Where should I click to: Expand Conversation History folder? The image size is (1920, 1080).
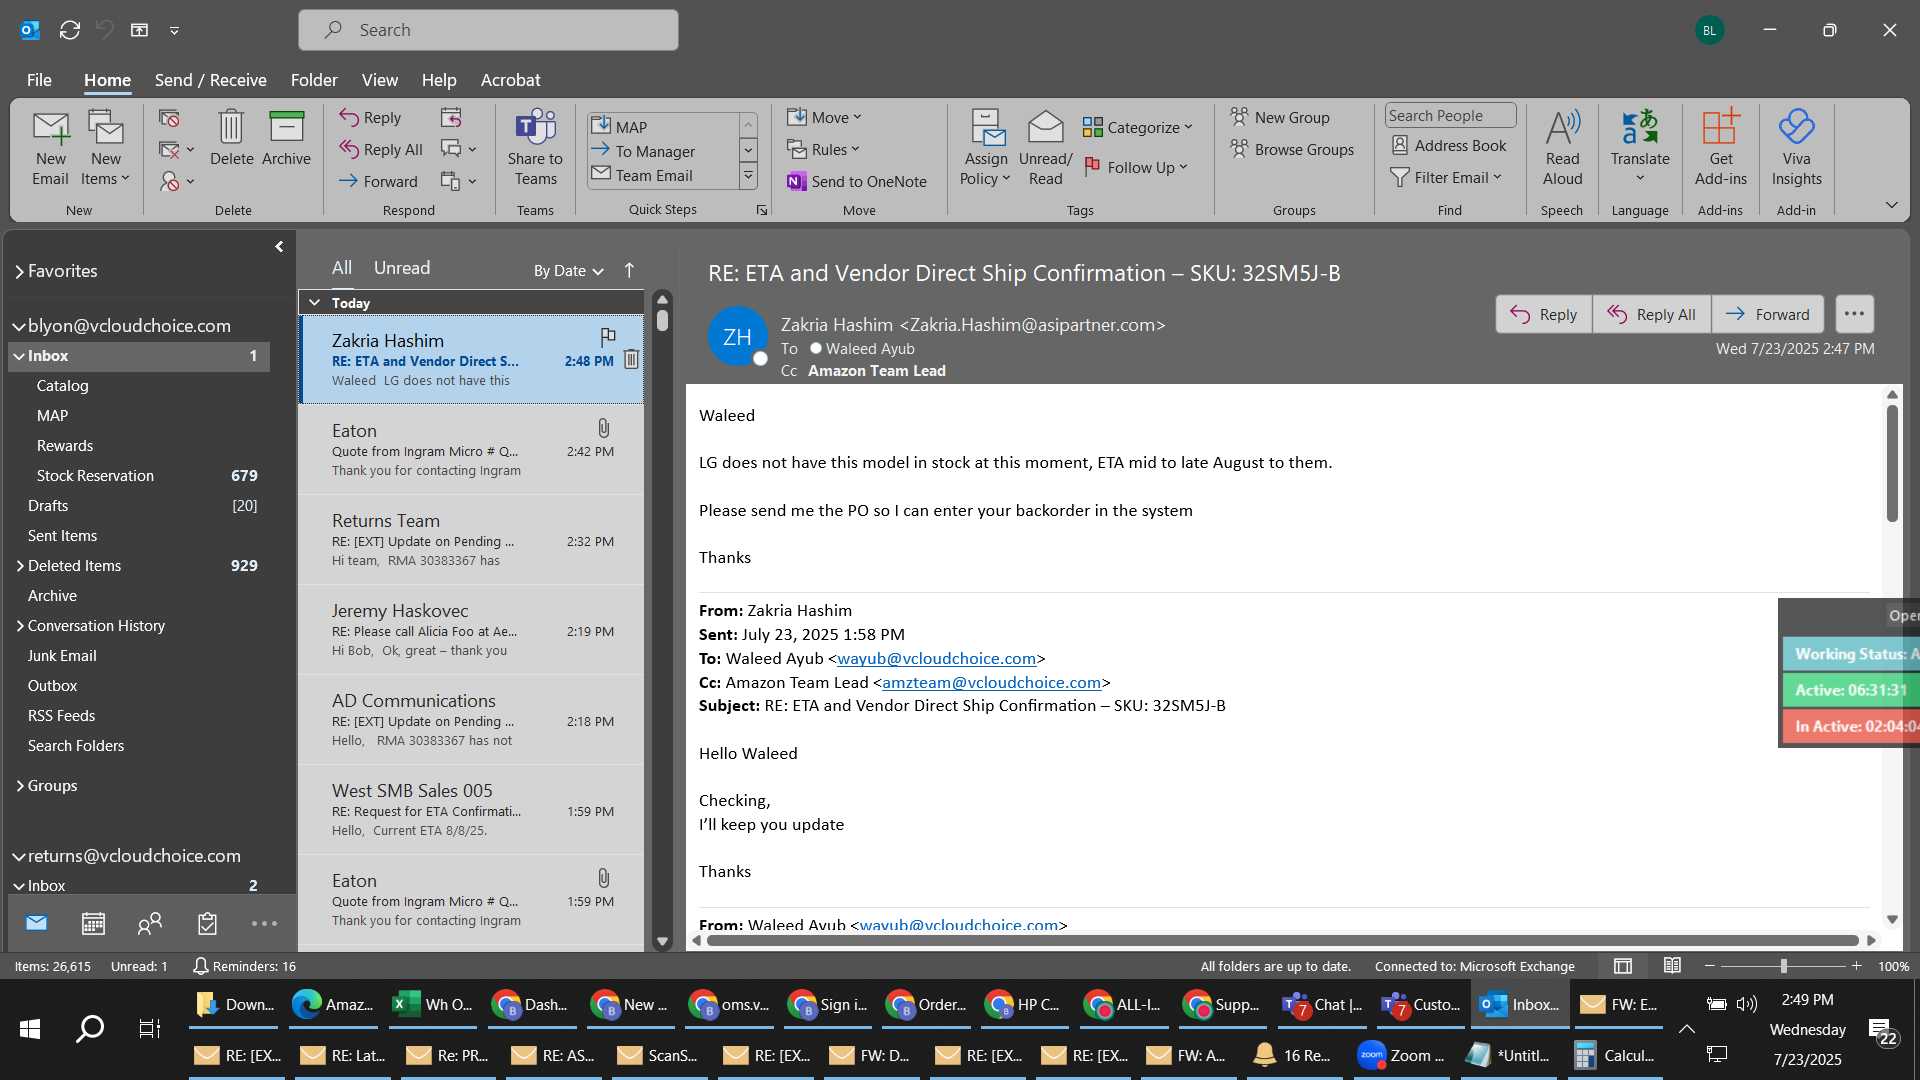[x=20, y=626]
